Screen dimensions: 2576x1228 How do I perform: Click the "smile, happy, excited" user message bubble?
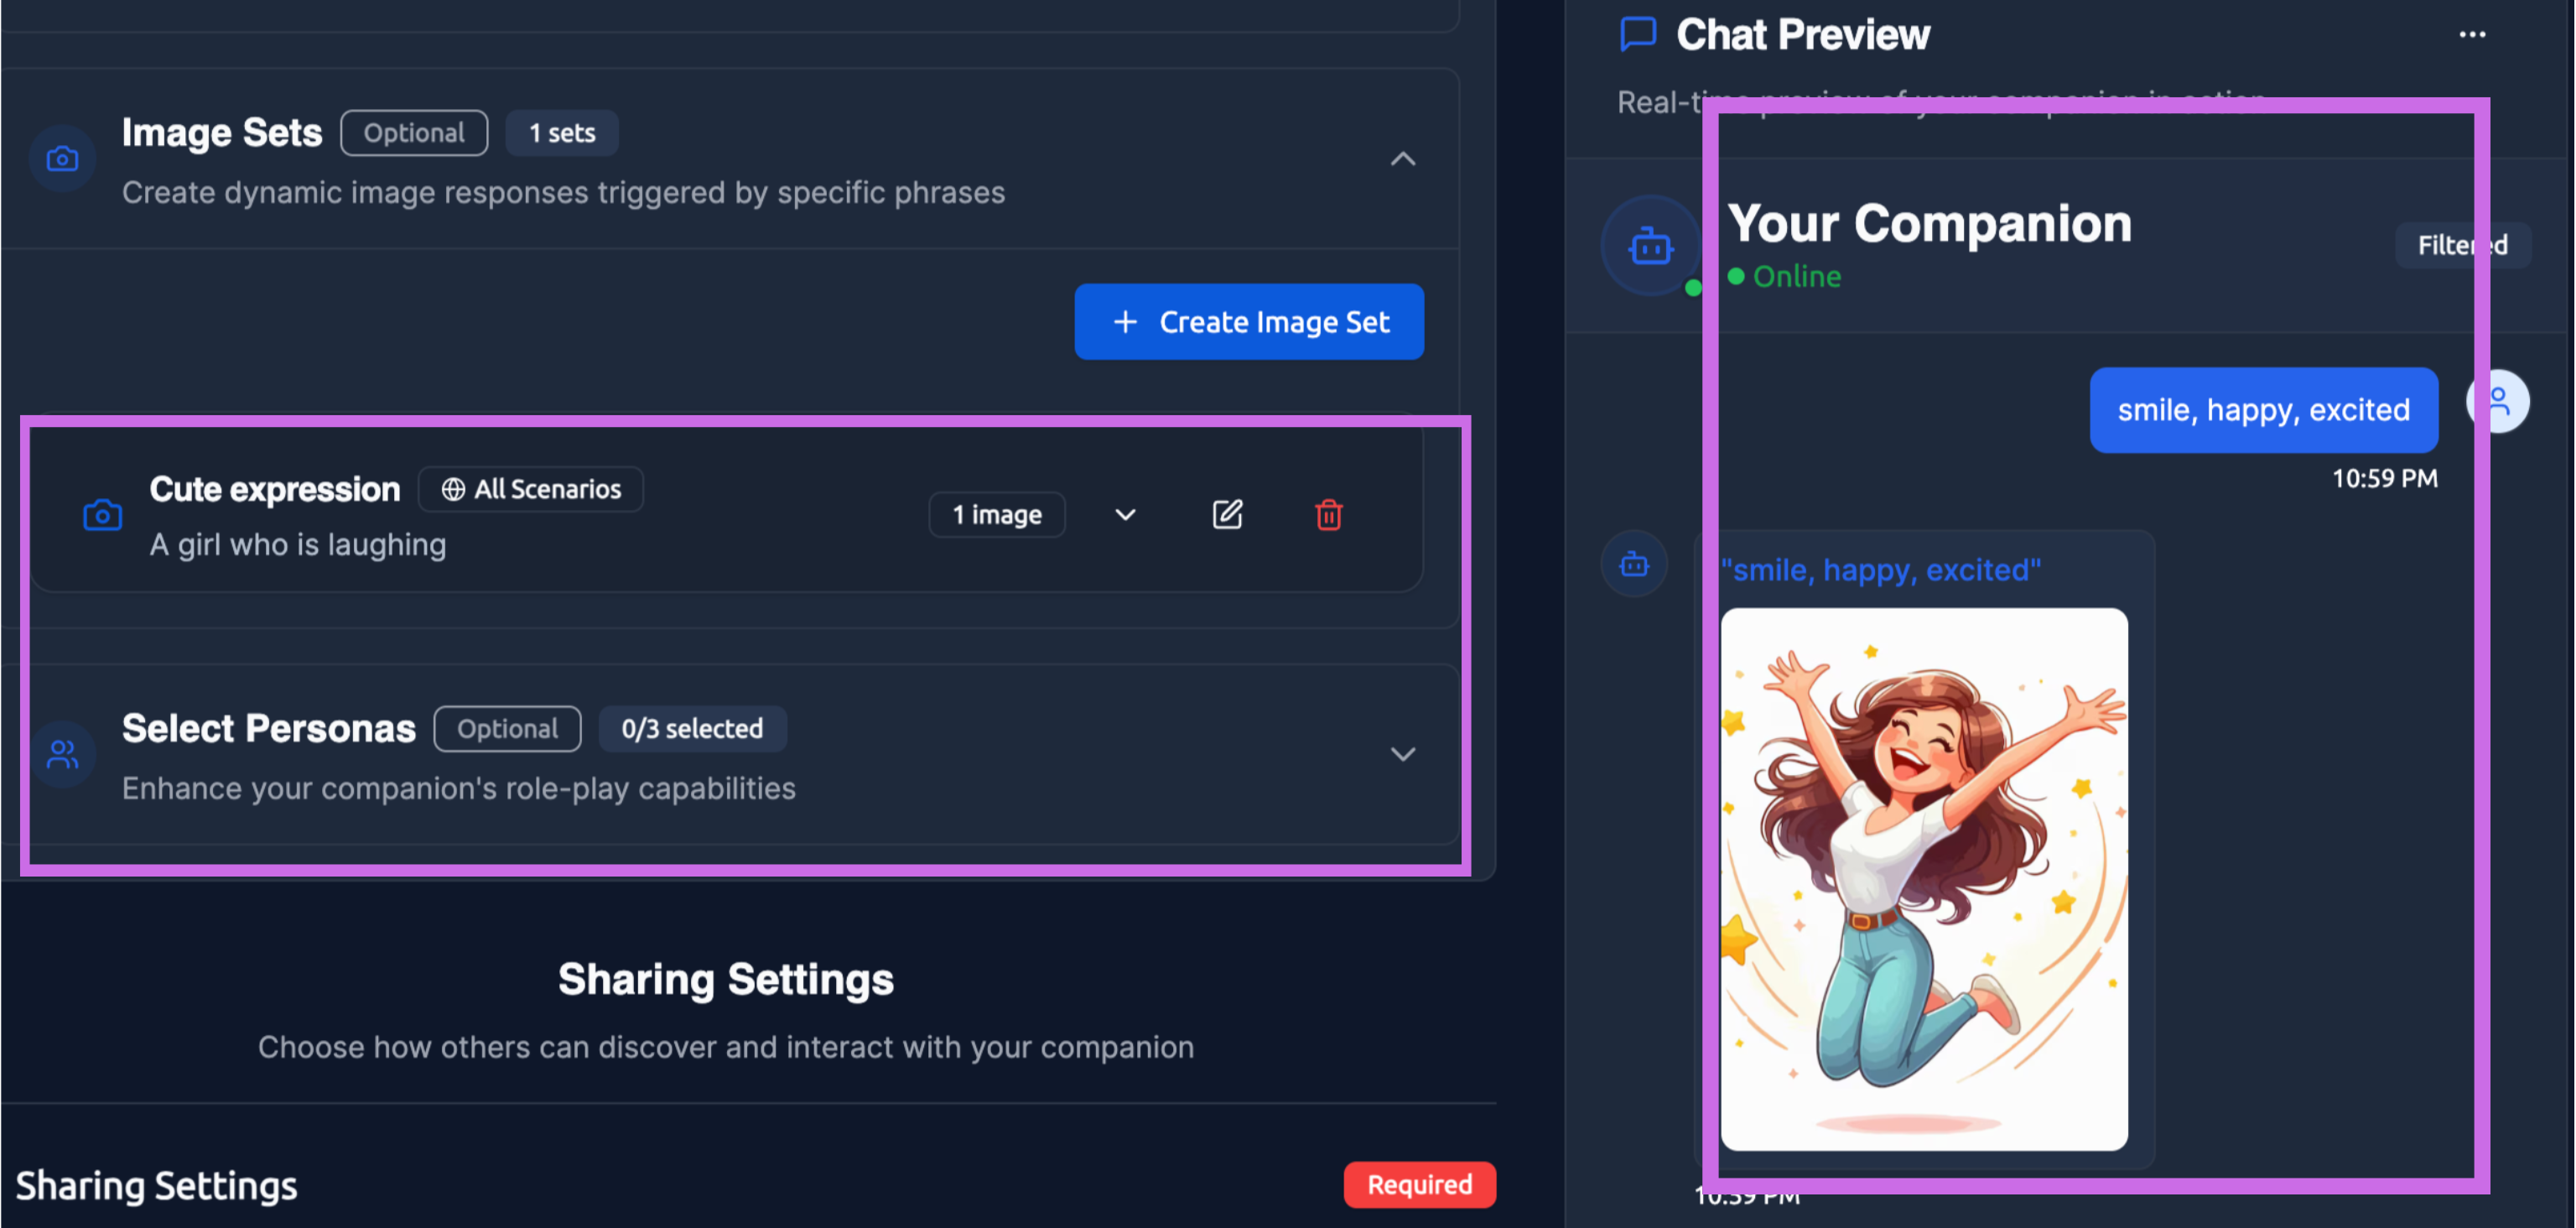[2263, 410]
